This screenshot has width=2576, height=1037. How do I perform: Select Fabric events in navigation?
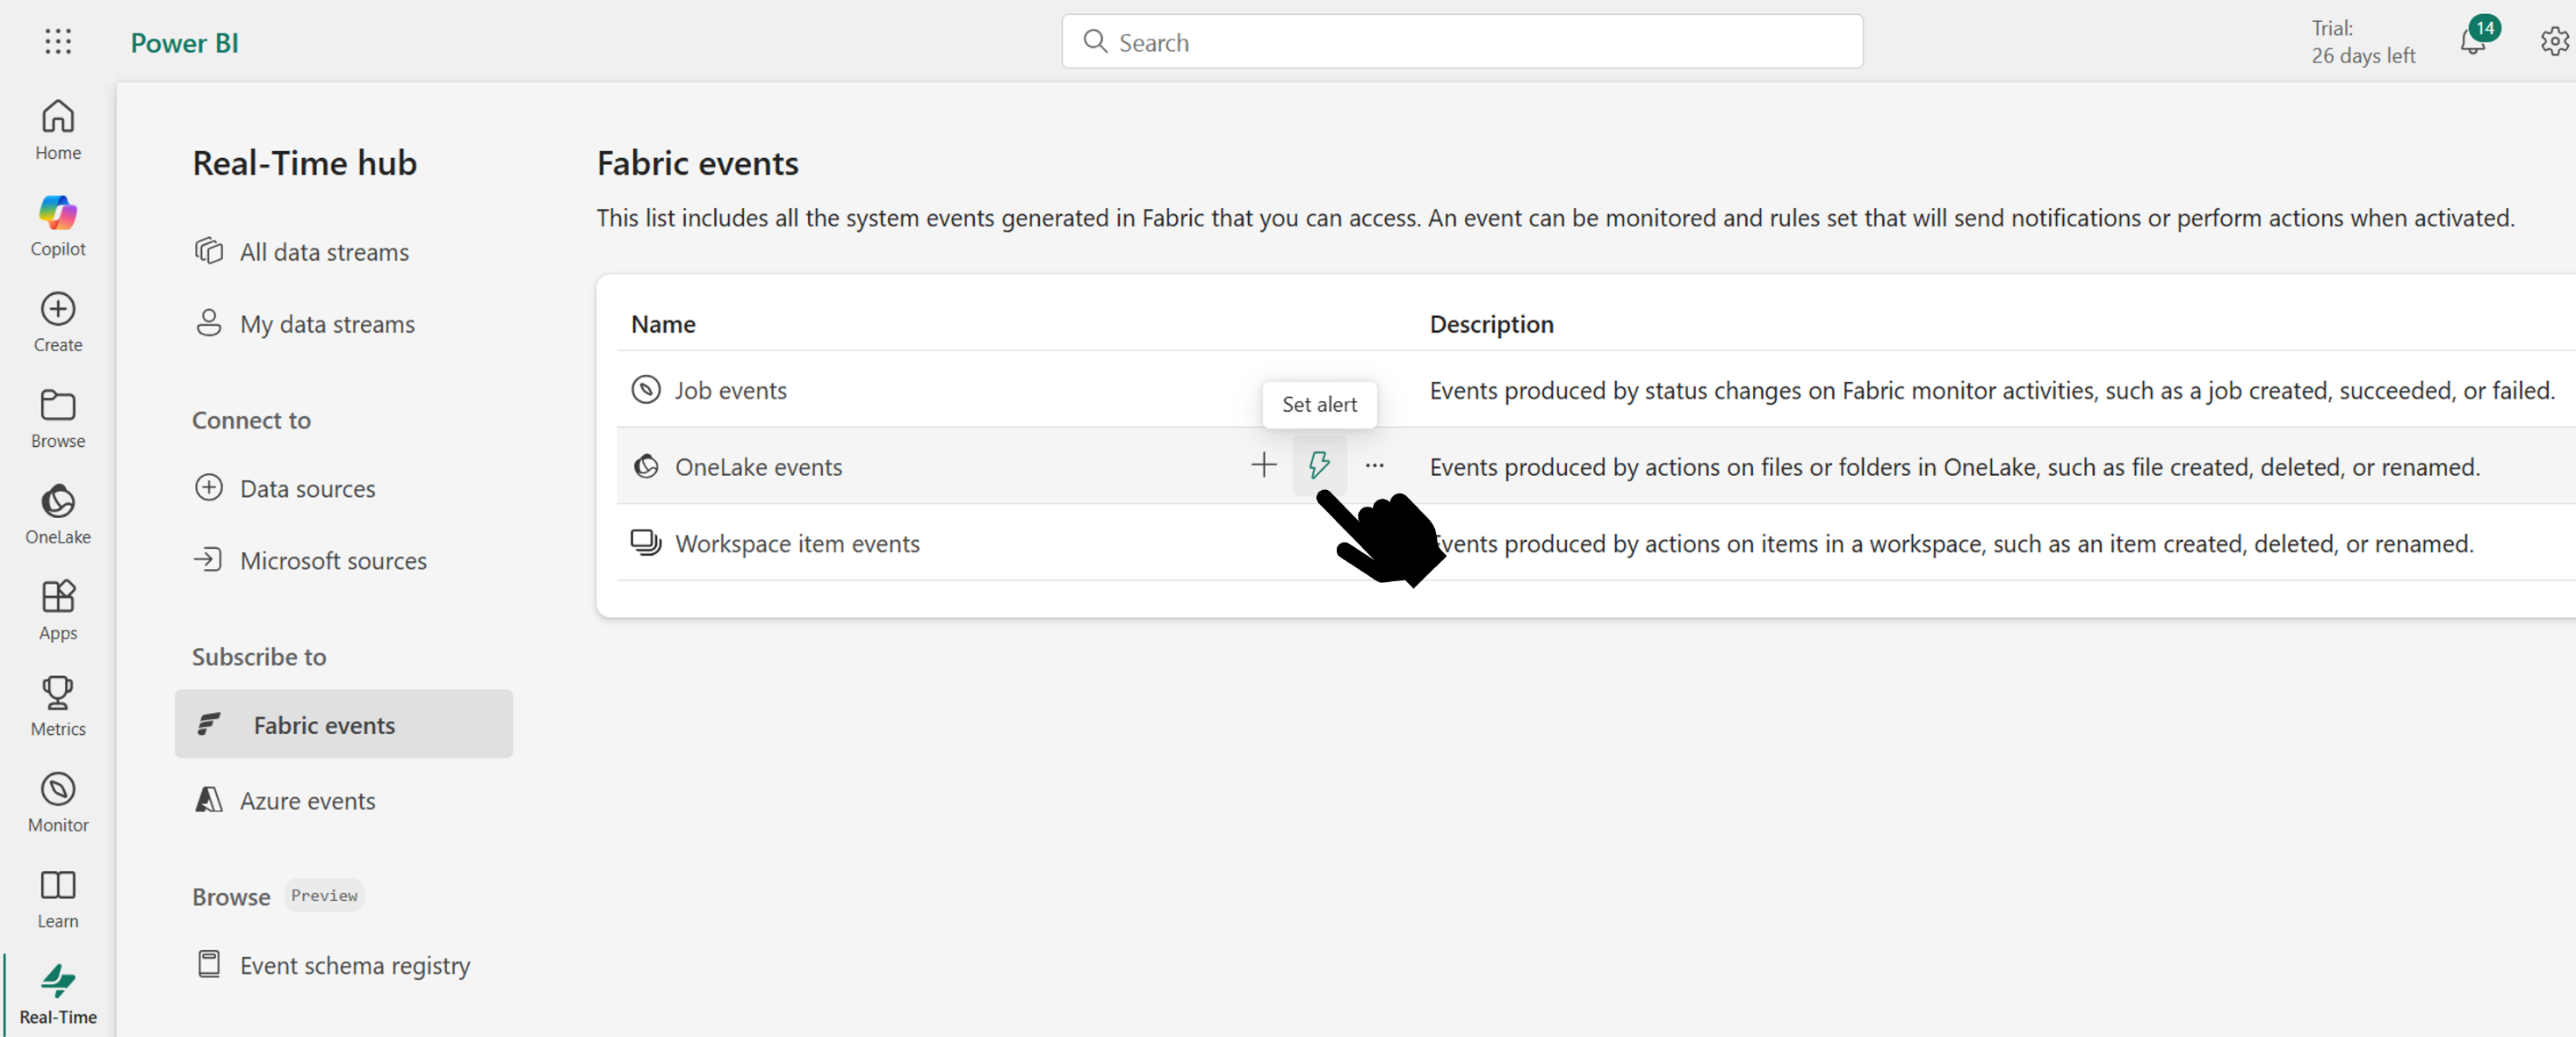point(343,724)
